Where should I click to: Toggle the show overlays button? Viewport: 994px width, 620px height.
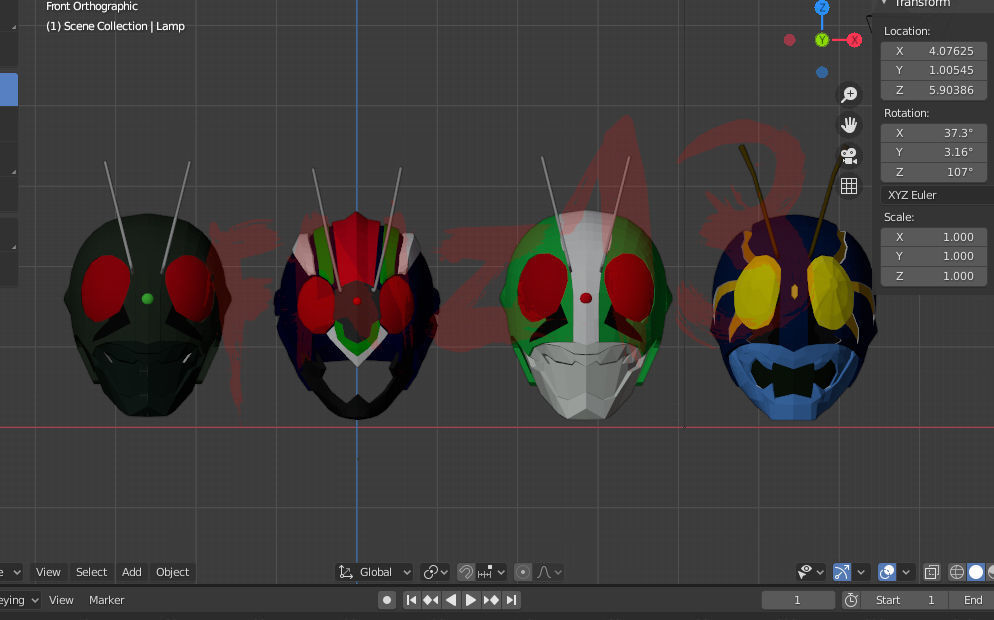point(887,572)
